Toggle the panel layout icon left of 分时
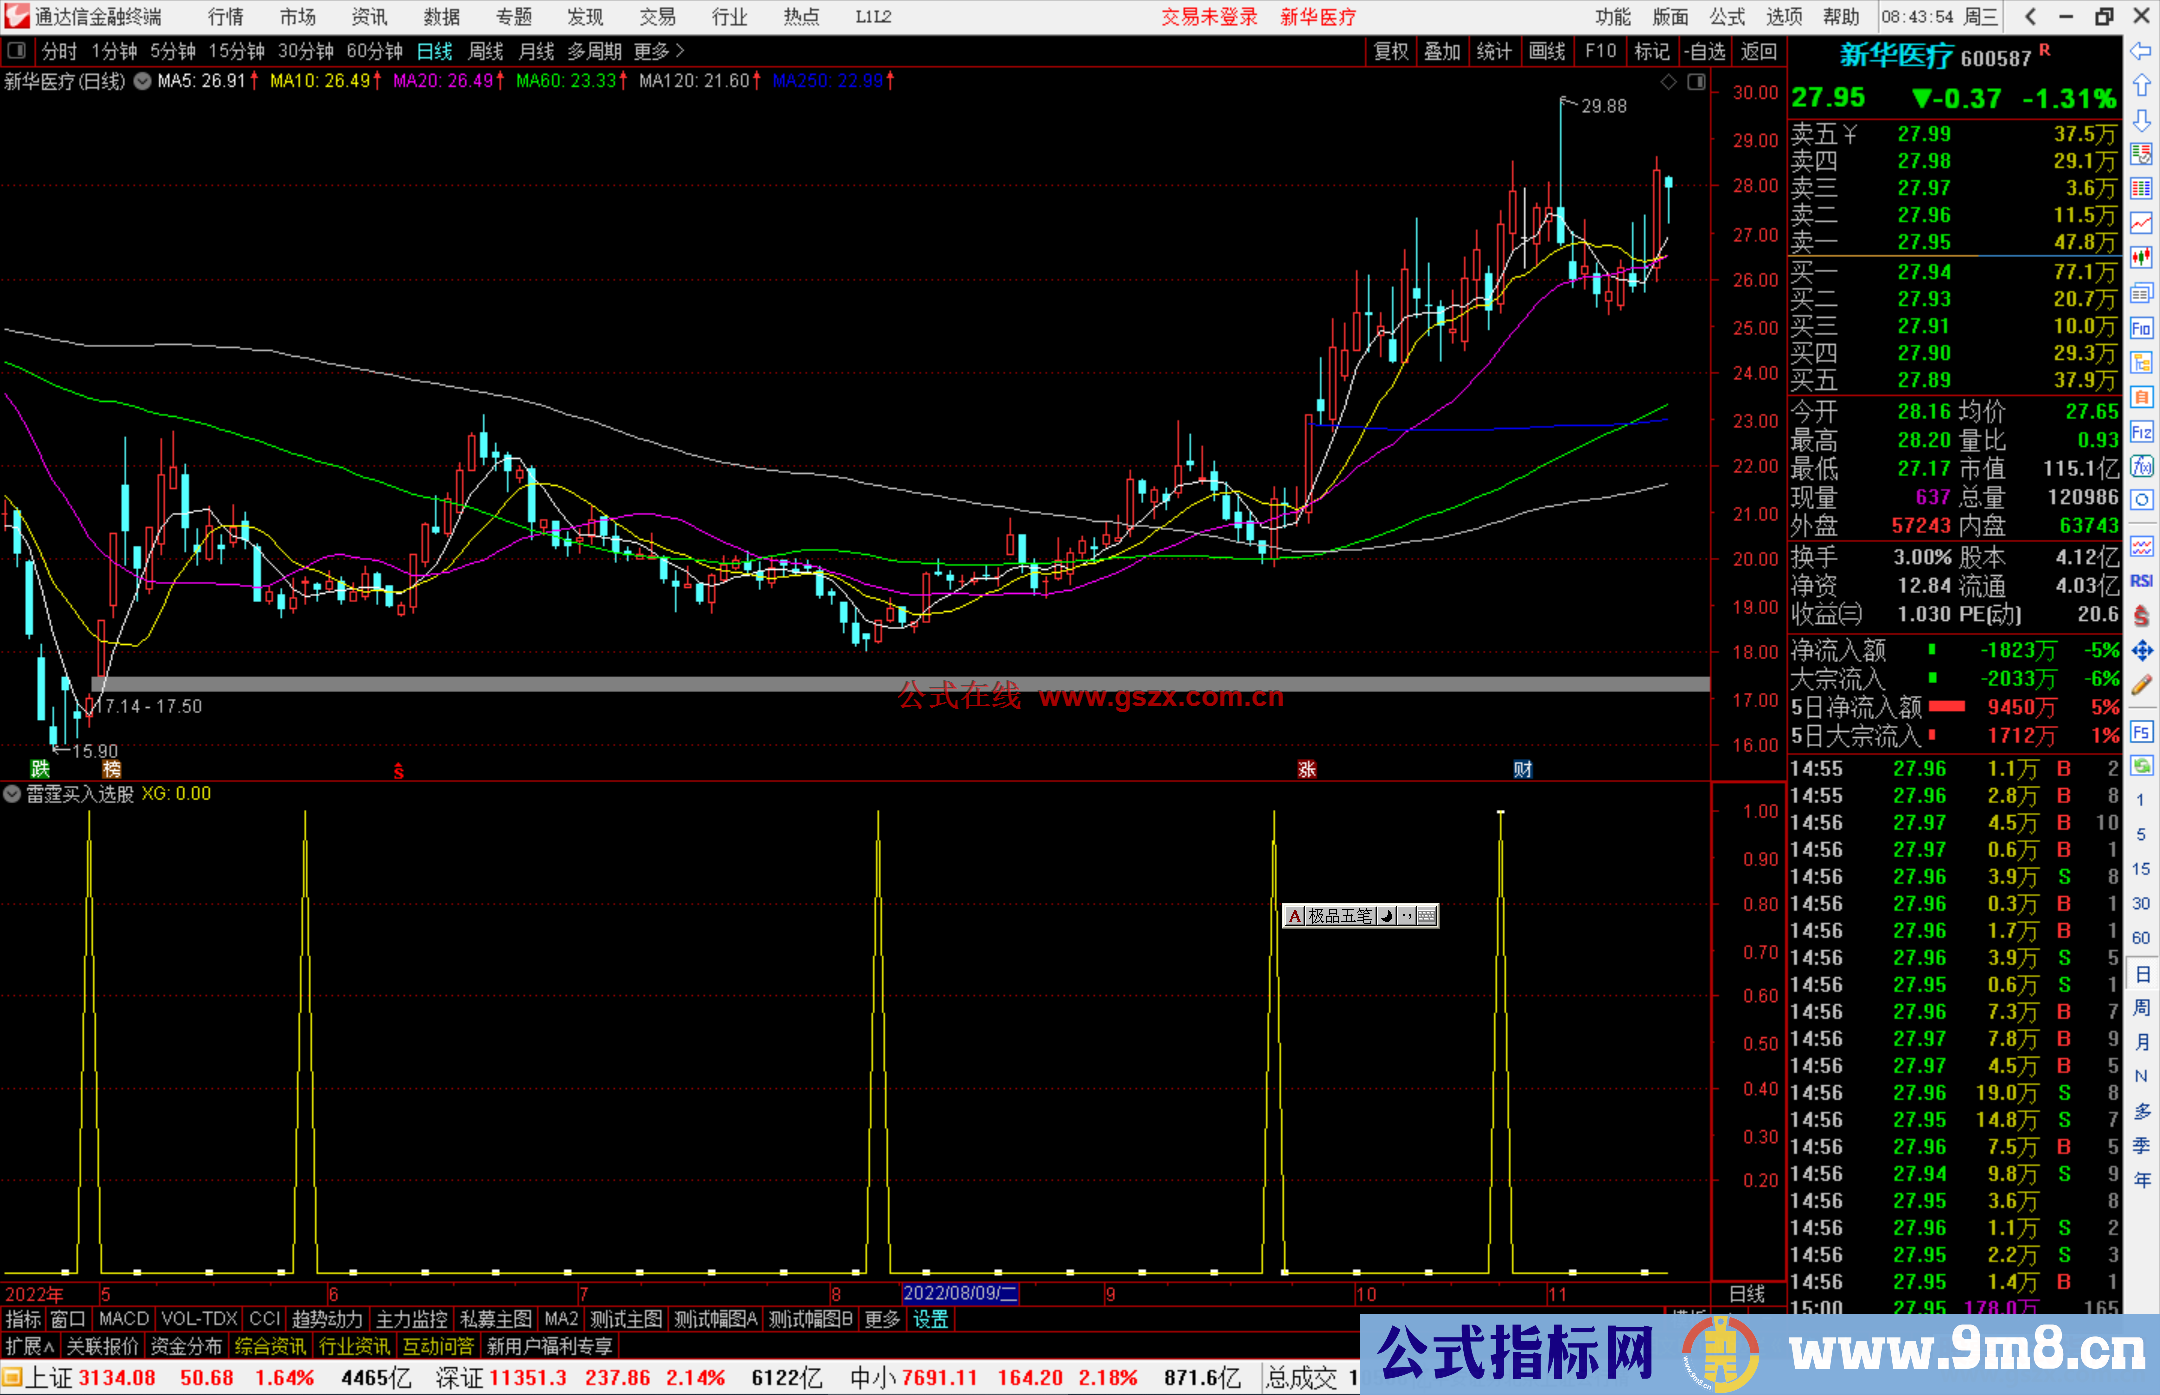The height and width of the screenshot is (1395, 2160). 16,50
